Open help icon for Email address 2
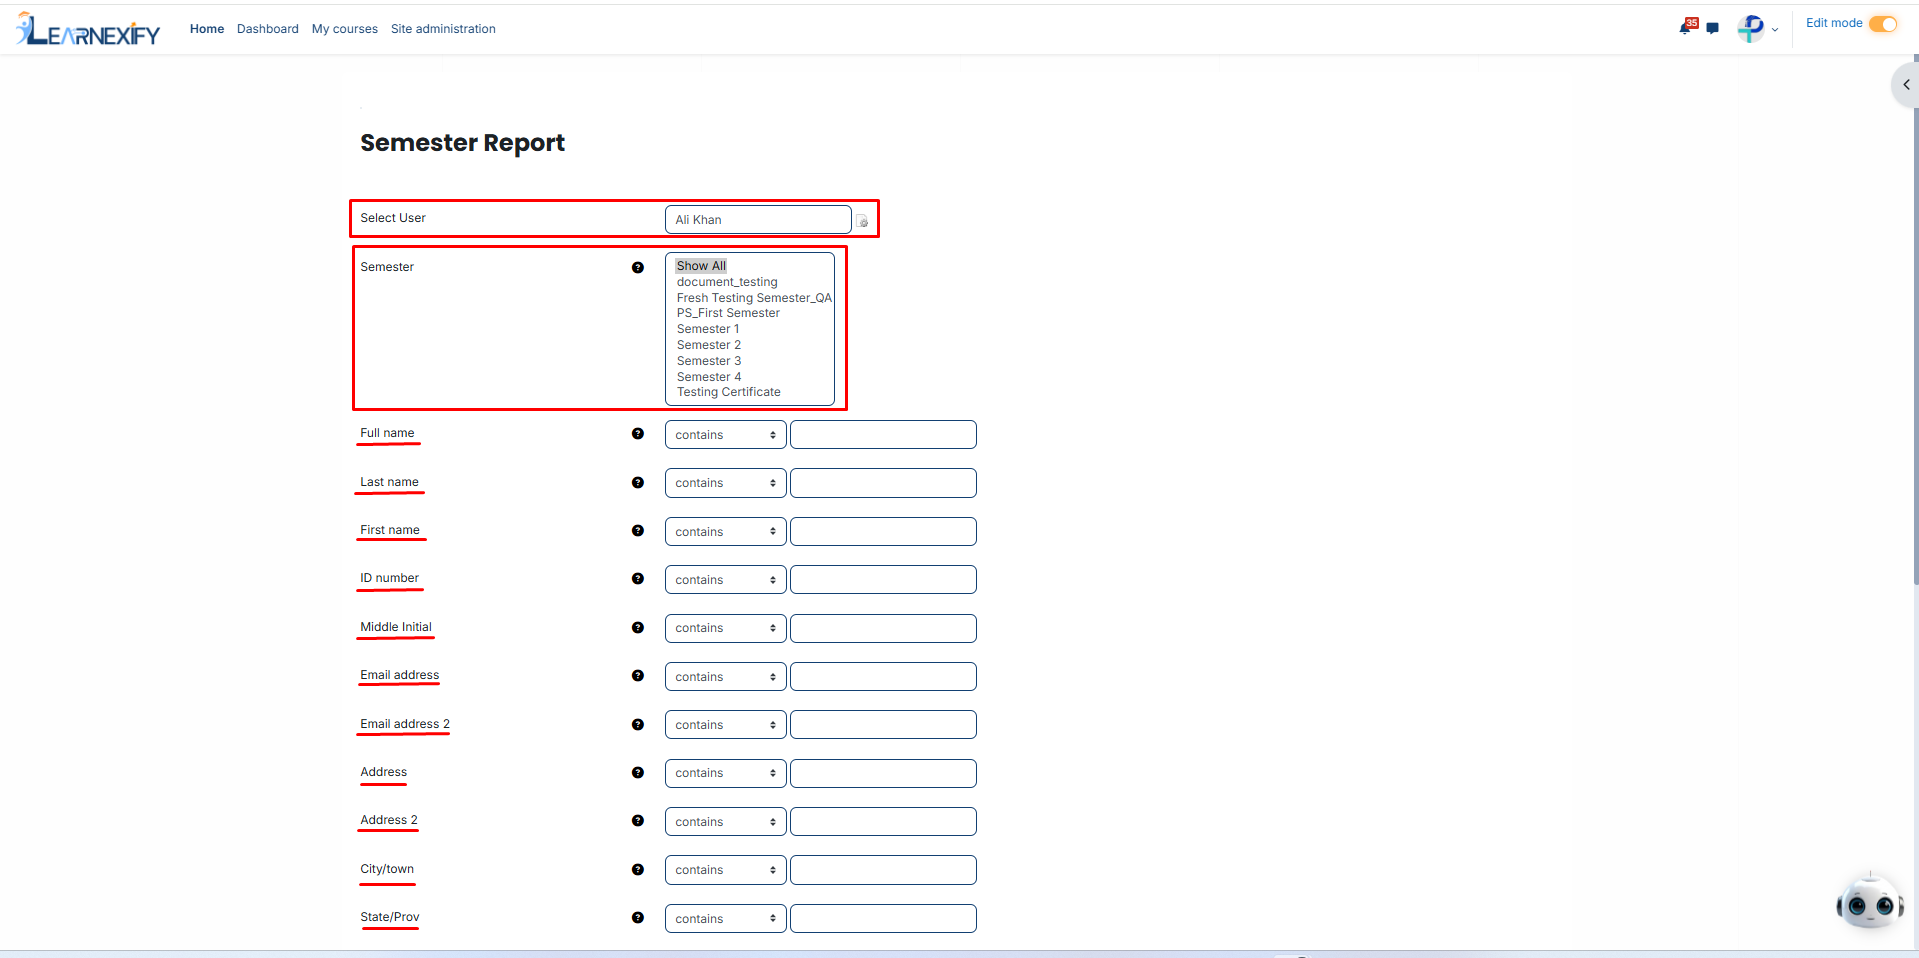Screen dimensions: 1919x958 tap(638, 725)
